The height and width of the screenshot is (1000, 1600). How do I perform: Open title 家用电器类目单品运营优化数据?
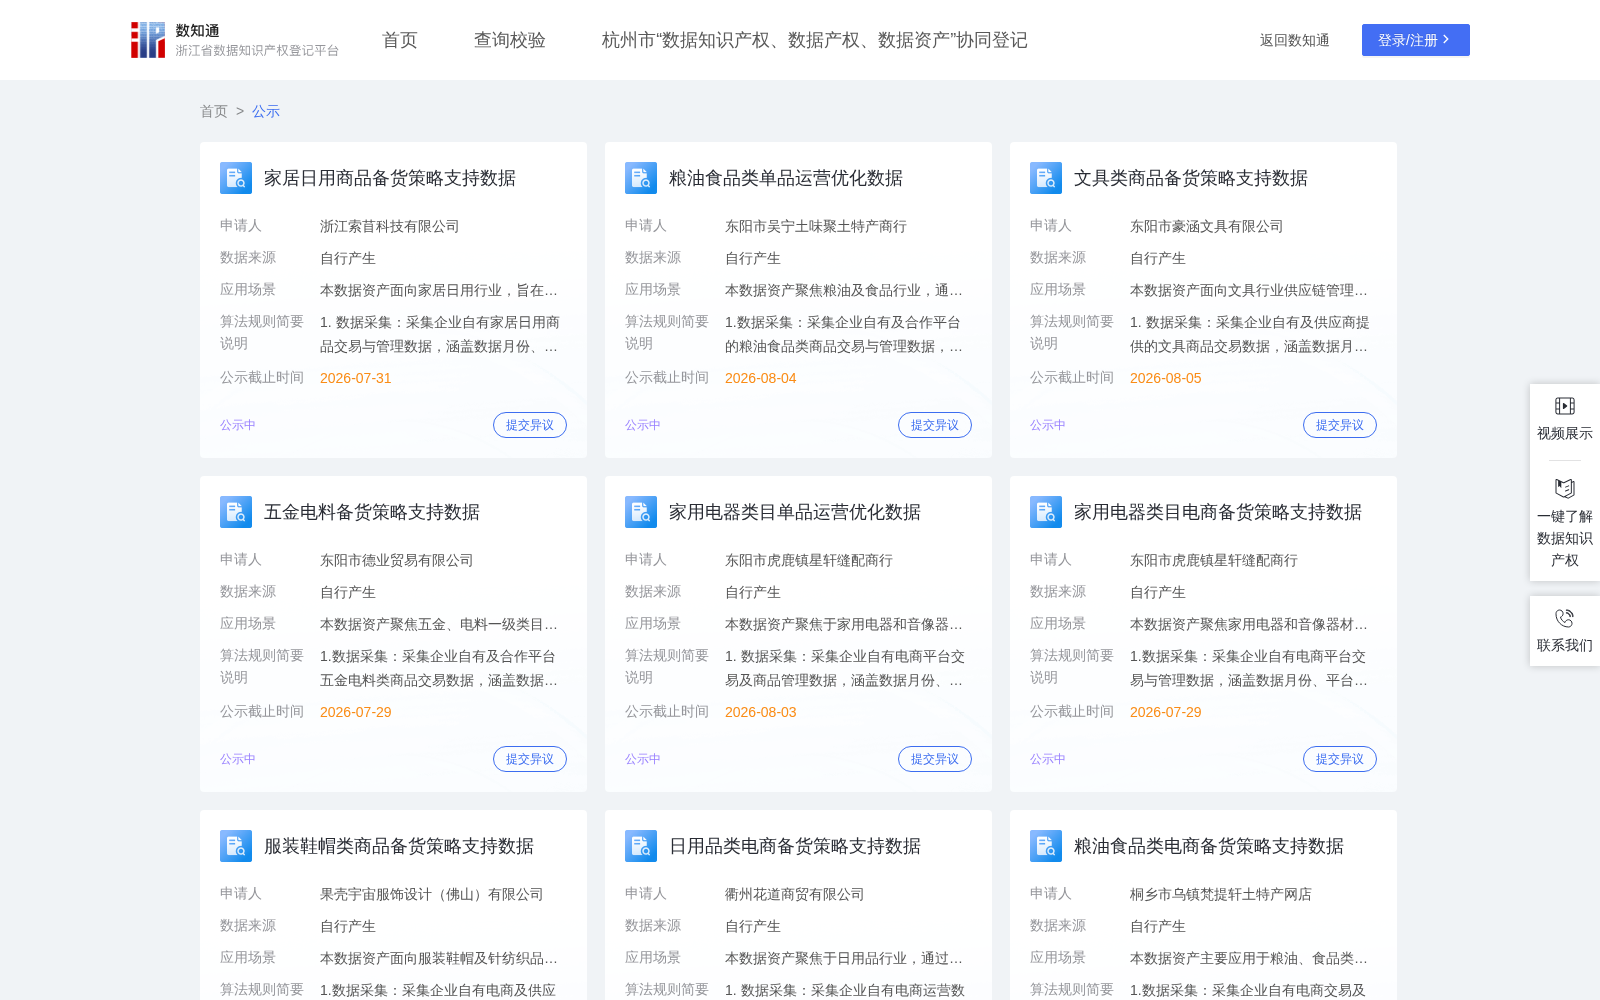coord(795,512)
